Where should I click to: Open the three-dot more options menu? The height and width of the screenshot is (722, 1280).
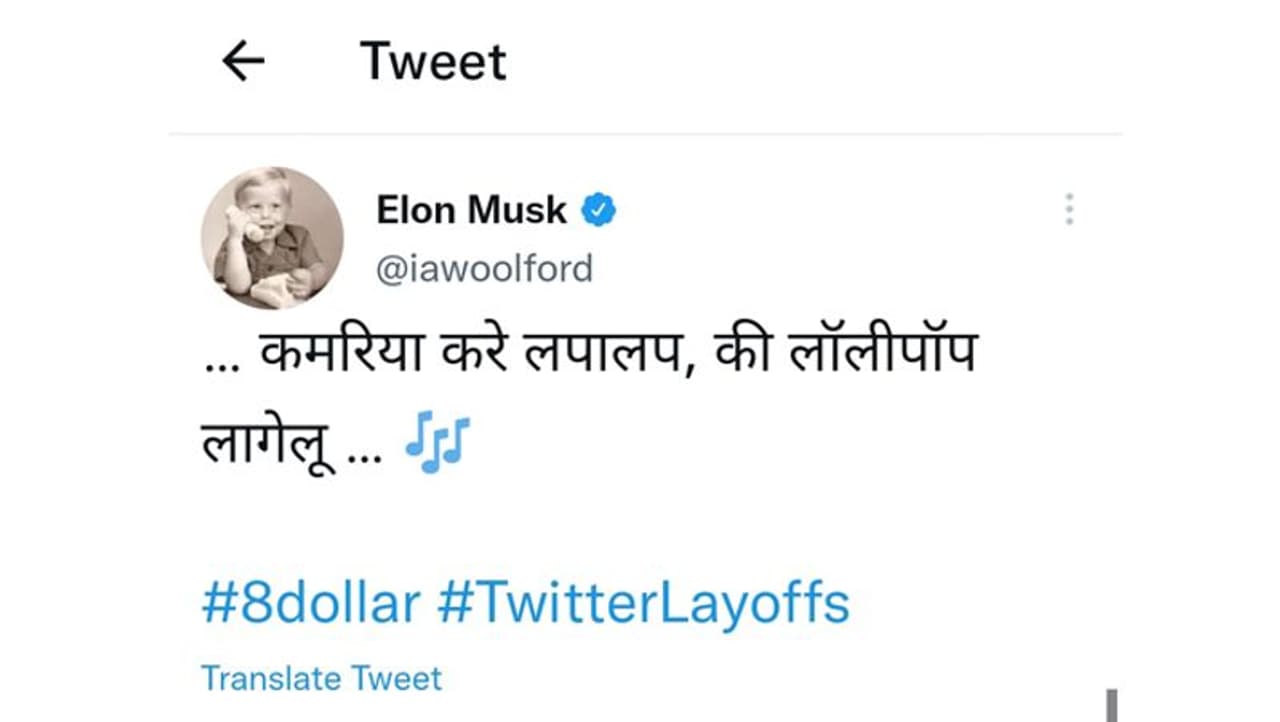(1069, 209)
